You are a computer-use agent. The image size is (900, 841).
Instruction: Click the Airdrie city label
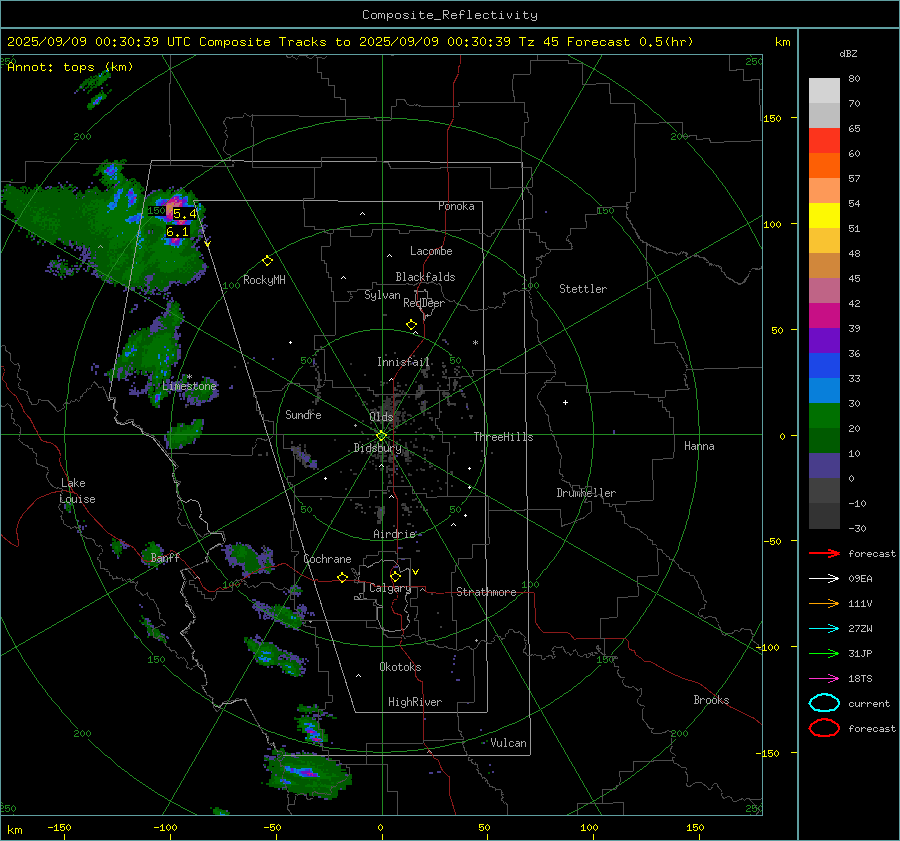click(394, 534)
